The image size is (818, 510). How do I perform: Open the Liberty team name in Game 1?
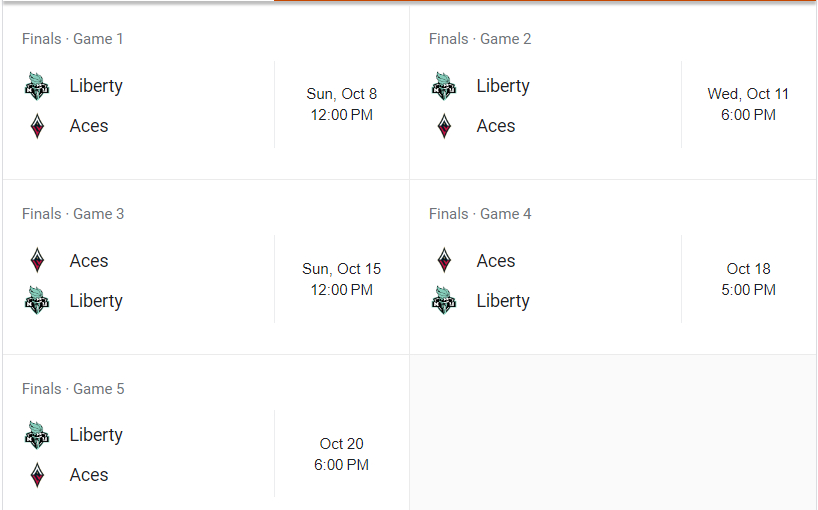pos(96,86)
